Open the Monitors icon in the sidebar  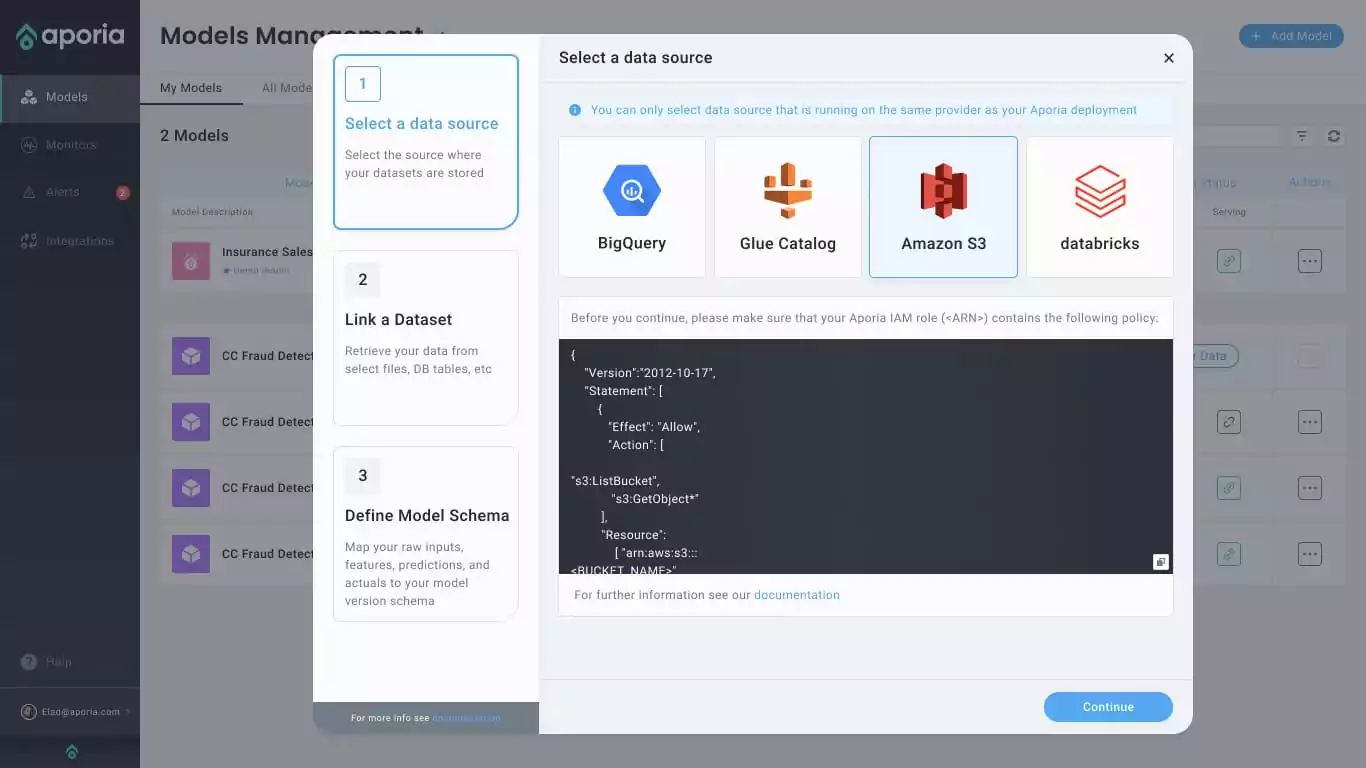click(x=28, y=145)
